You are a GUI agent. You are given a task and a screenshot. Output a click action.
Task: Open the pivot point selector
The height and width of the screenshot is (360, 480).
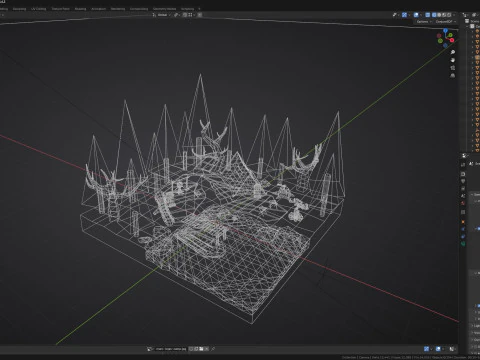(176, 15)
